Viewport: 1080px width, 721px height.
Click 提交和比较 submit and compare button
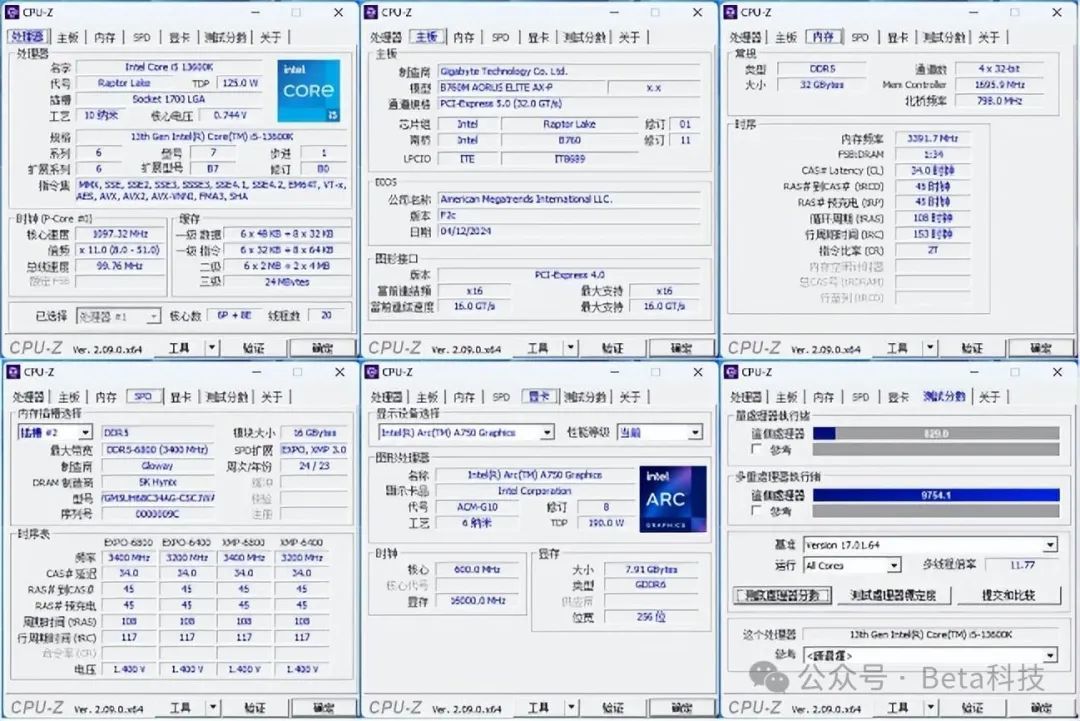coord(1008,595)
